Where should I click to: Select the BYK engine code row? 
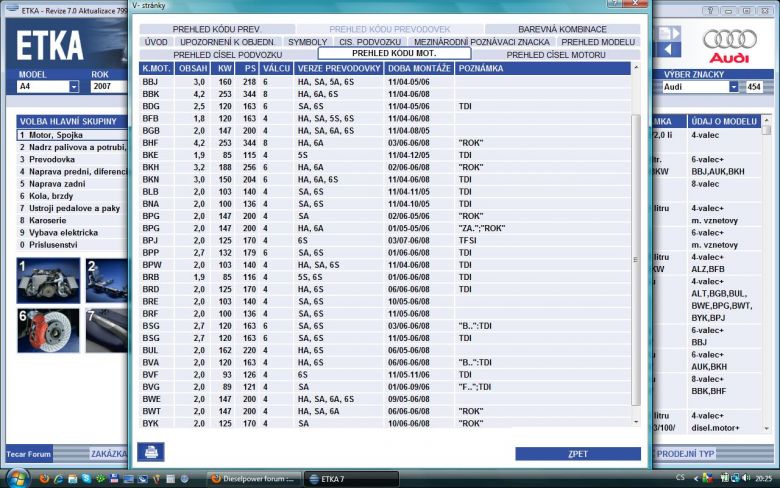[x=385, y=423]
